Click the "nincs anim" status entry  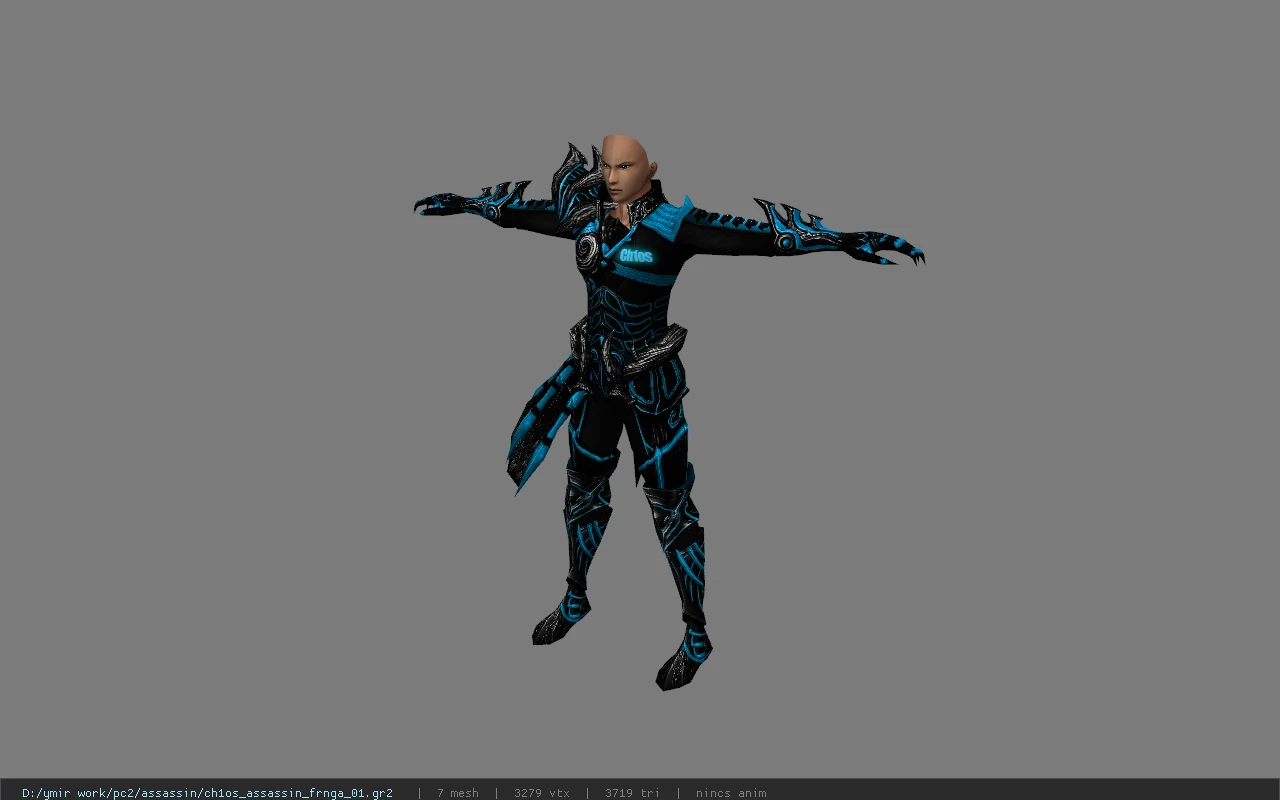(731, 793)
